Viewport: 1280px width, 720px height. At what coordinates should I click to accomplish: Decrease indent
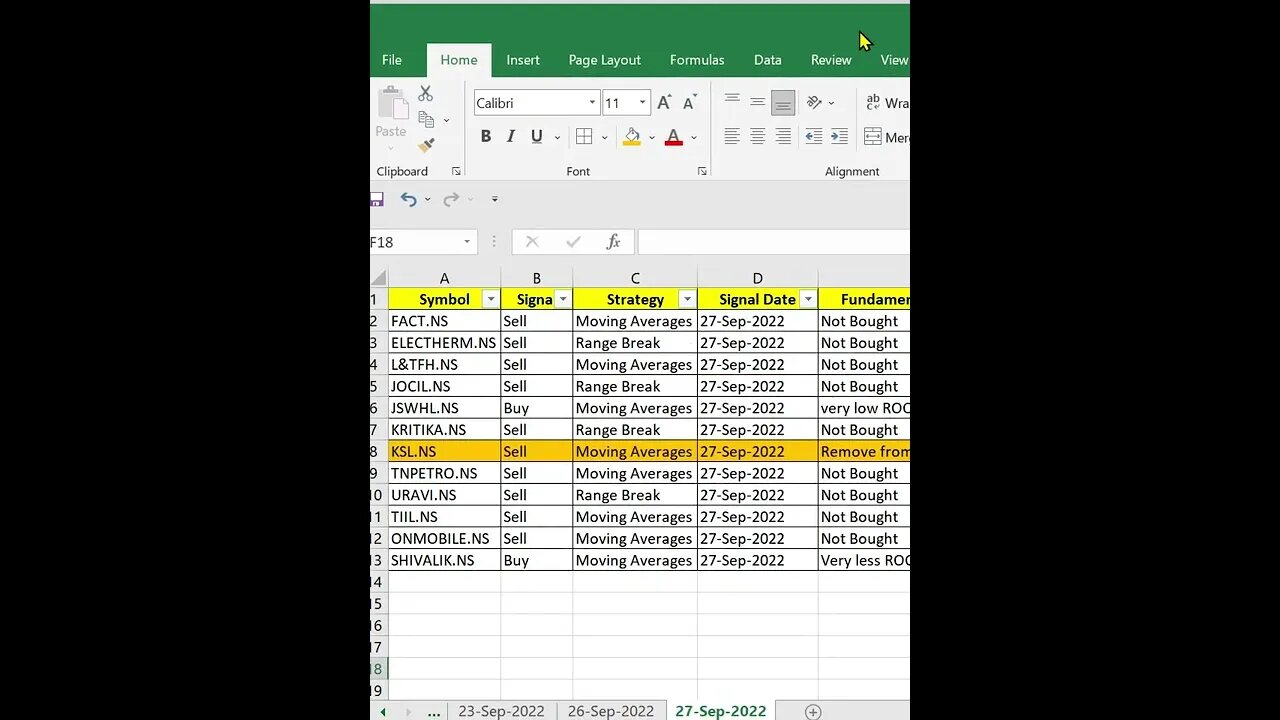pyautogui.click(x=814, y=137)
